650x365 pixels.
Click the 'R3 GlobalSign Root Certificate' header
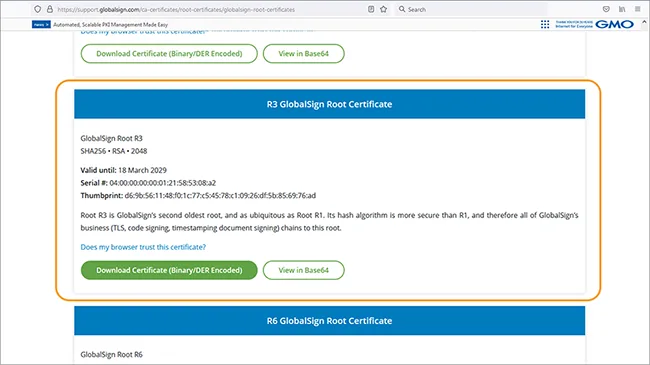tap(330, 104)
